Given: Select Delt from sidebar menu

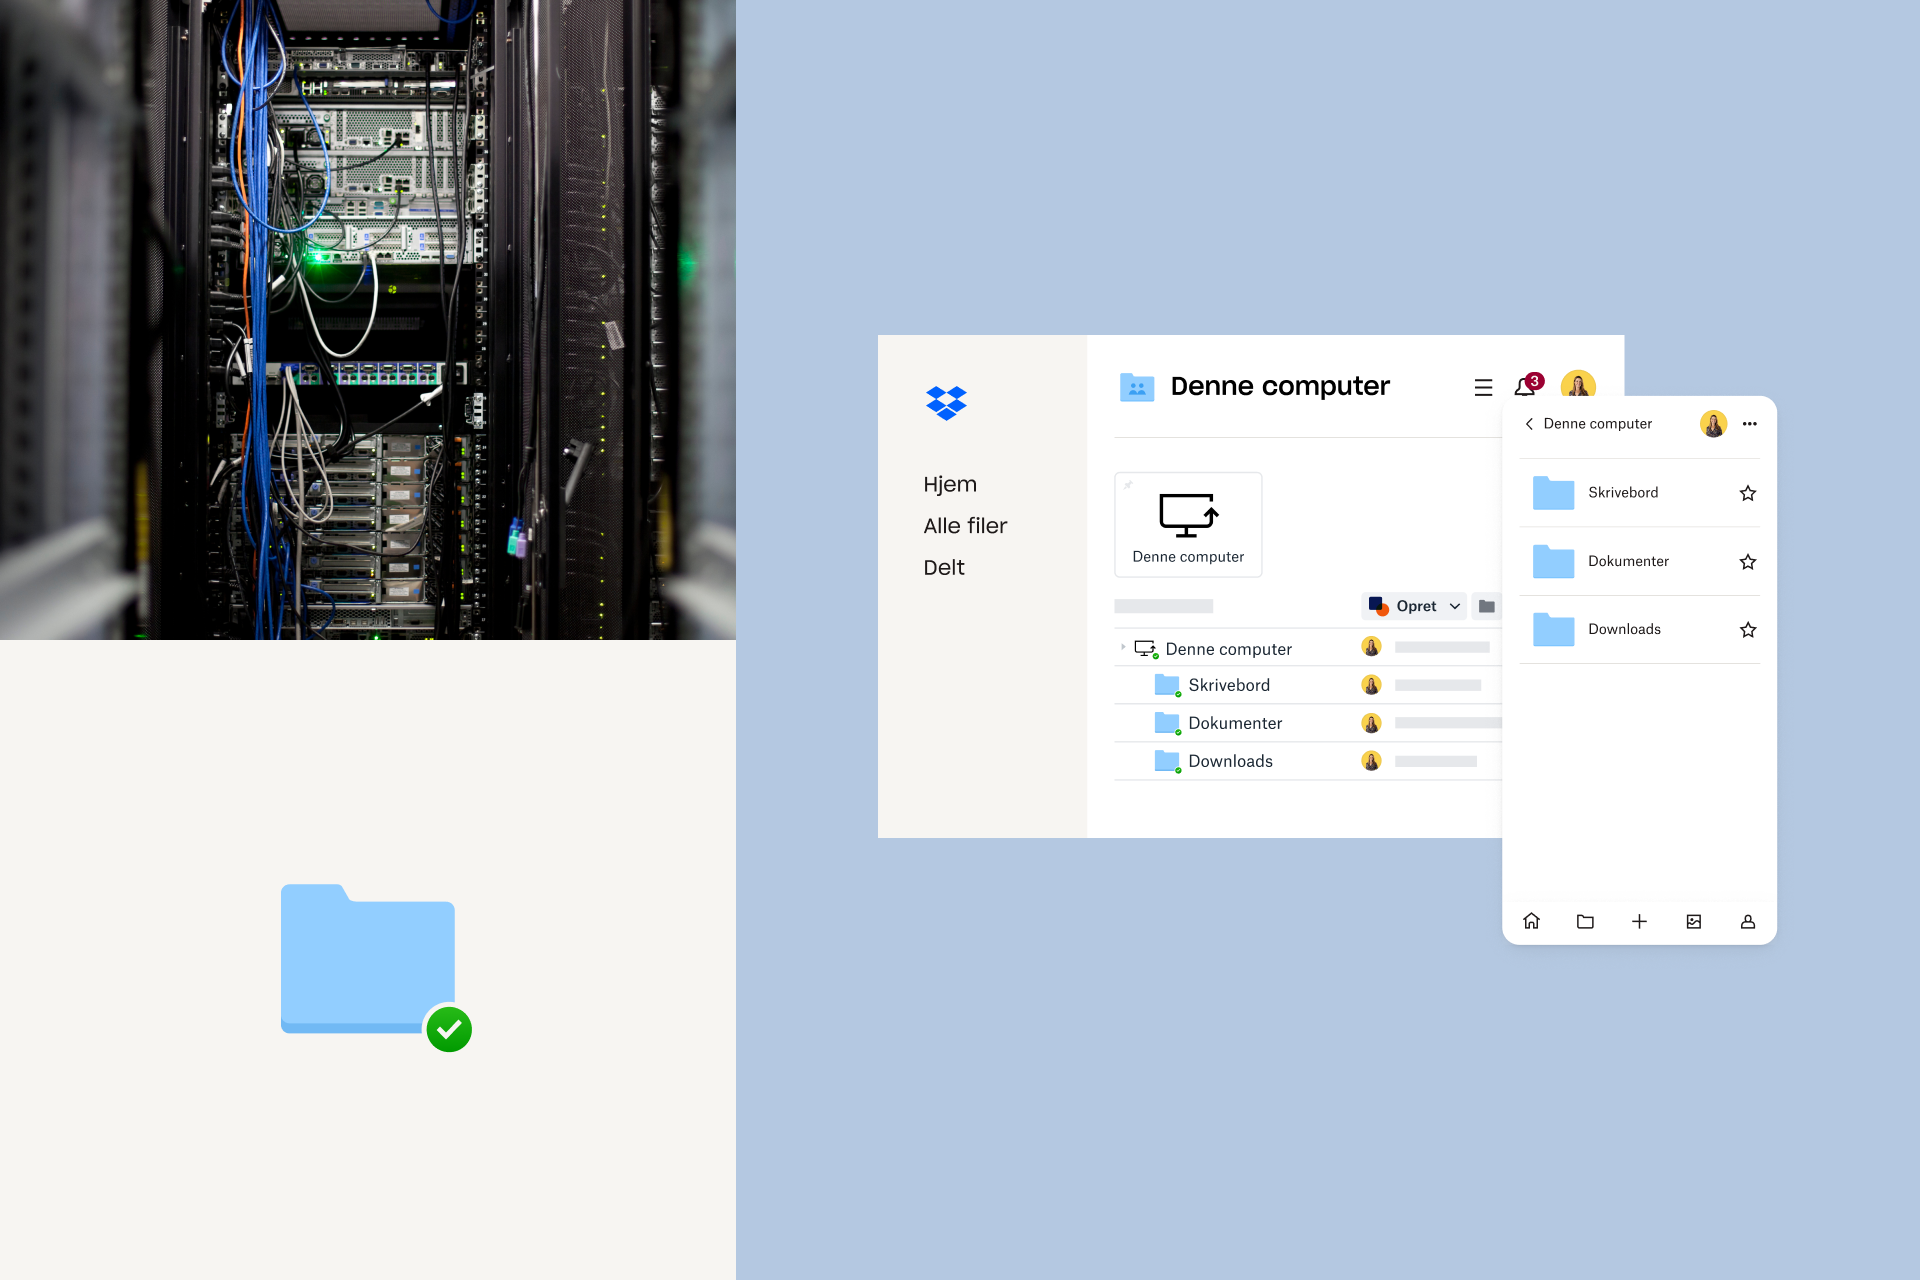Looking at the screenshot, I should (944, 566).
